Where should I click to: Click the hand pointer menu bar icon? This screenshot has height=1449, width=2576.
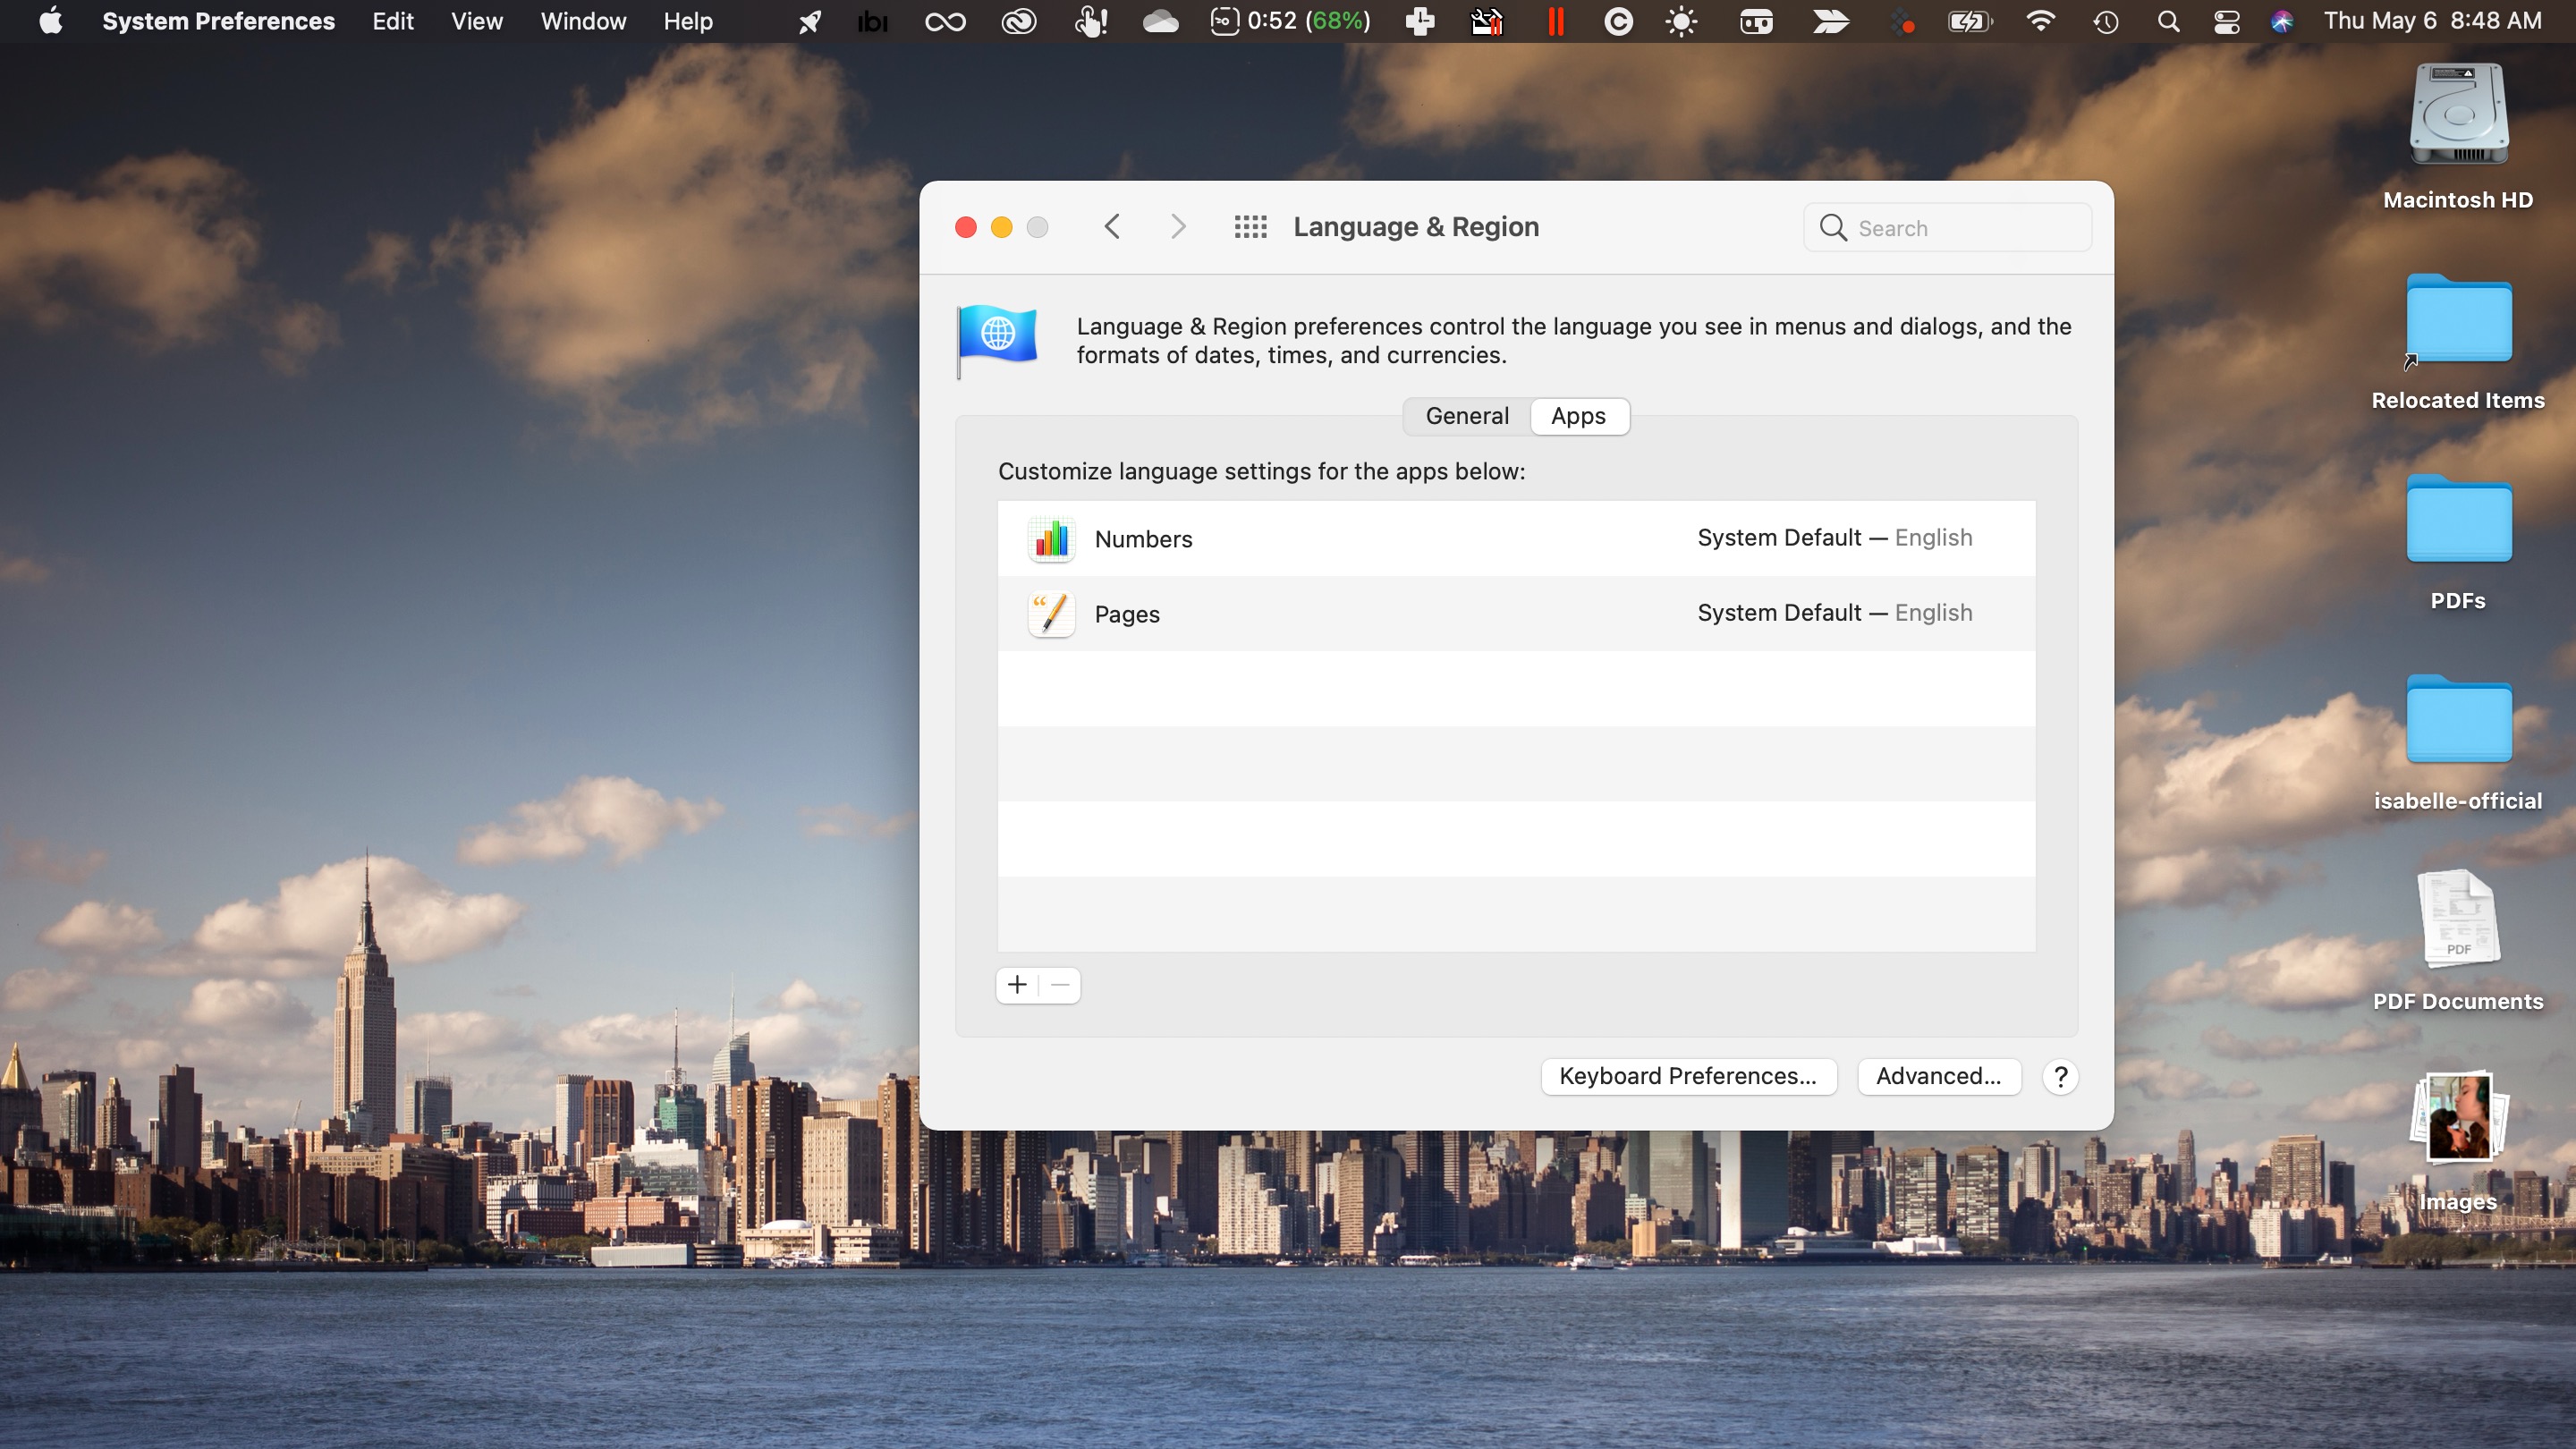(1090, 21)
